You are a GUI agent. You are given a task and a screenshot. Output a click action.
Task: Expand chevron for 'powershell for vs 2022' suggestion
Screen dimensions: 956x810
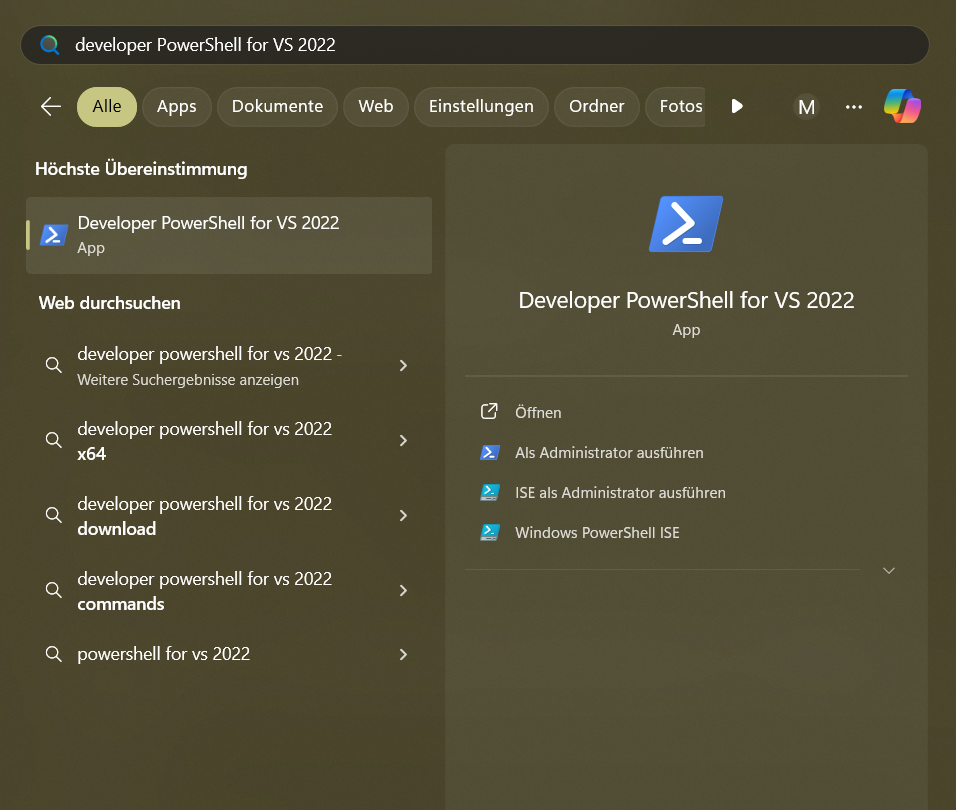[x=403, y=655]
